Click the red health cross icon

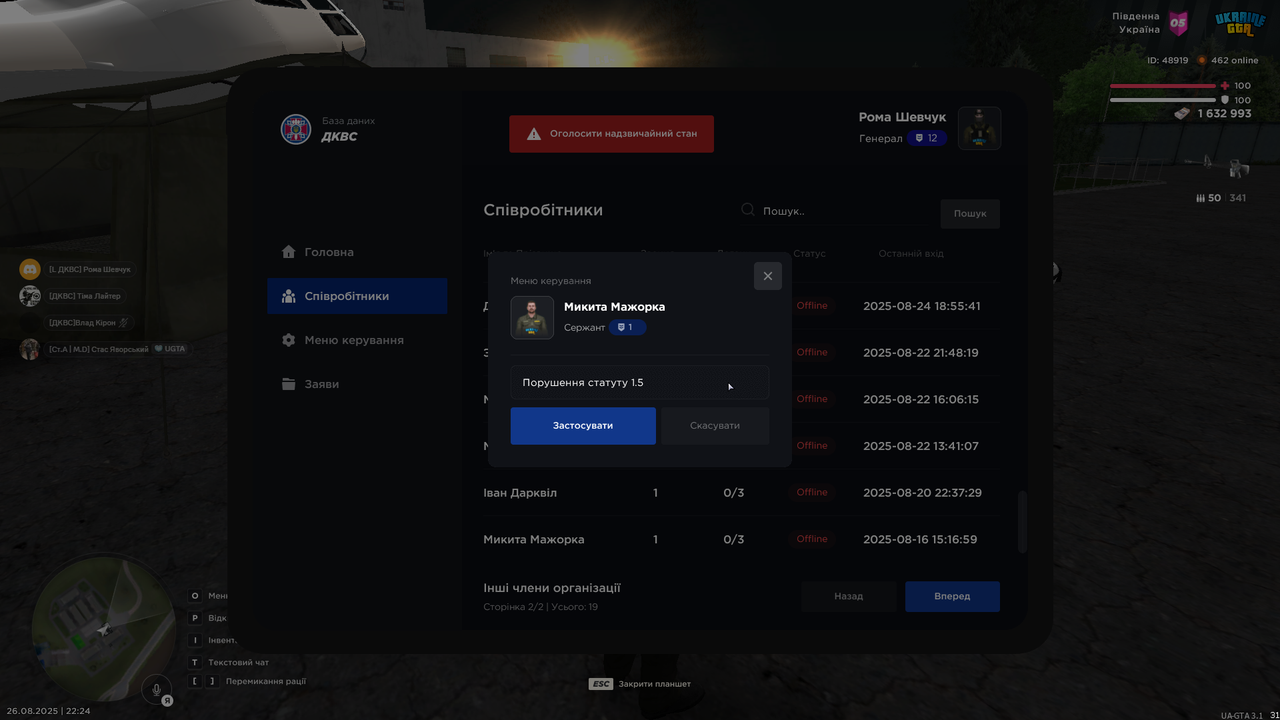coord(1225,86)
